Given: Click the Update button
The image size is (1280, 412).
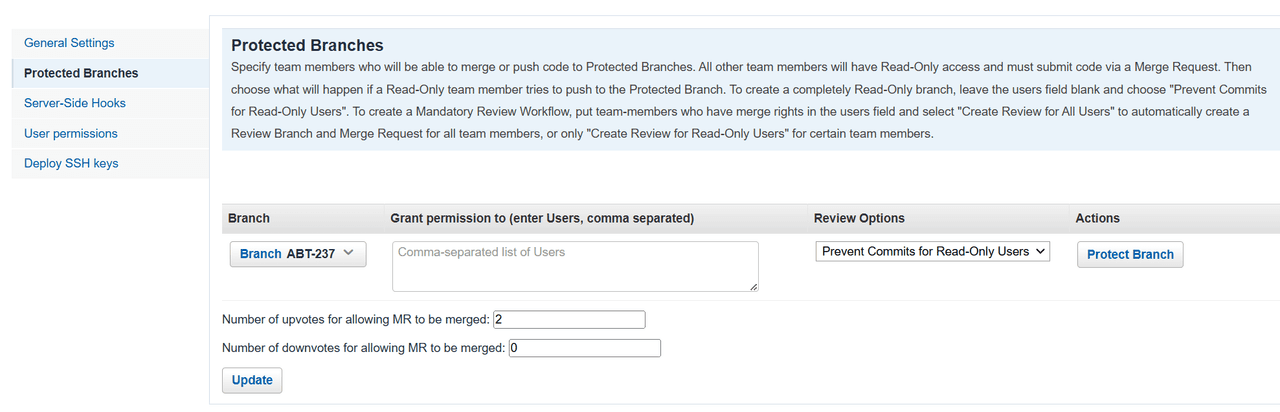Looking at the screenshot, I should point(252,380).
